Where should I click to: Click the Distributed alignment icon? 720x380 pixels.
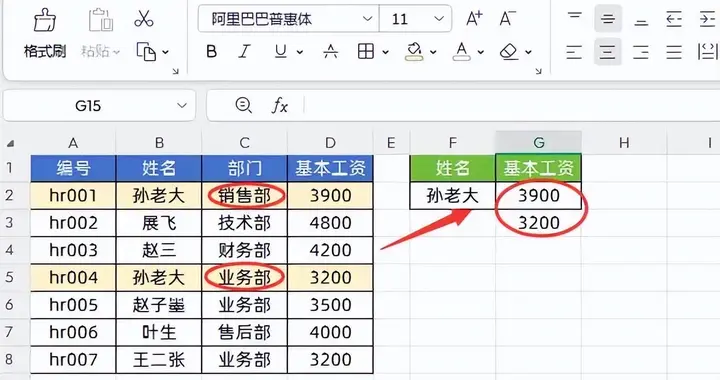coord(707,51)
